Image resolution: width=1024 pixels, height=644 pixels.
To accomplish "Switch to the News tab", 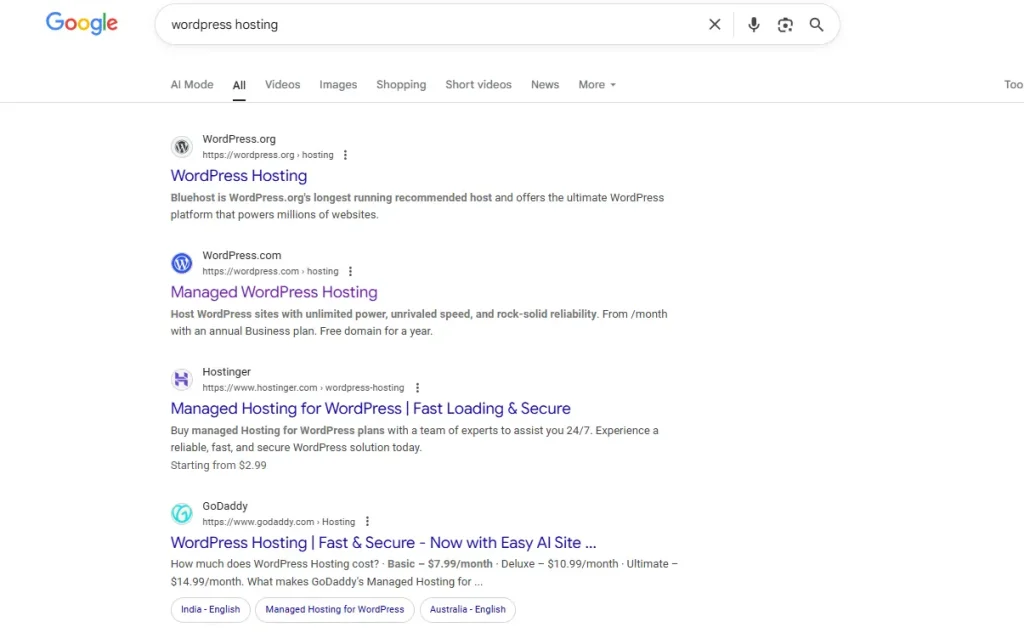I will (x=545, y=84).
